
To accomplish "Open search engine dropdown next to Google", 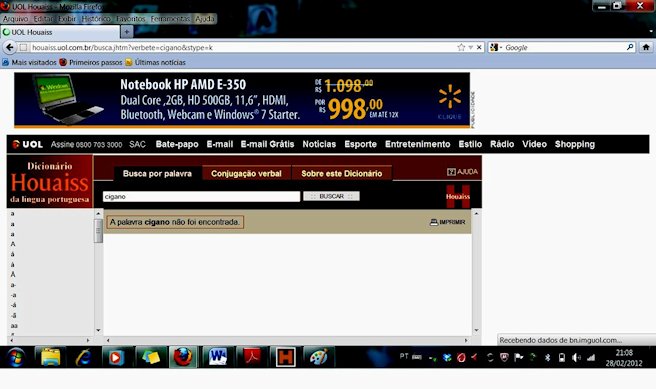I will (501, 47).
